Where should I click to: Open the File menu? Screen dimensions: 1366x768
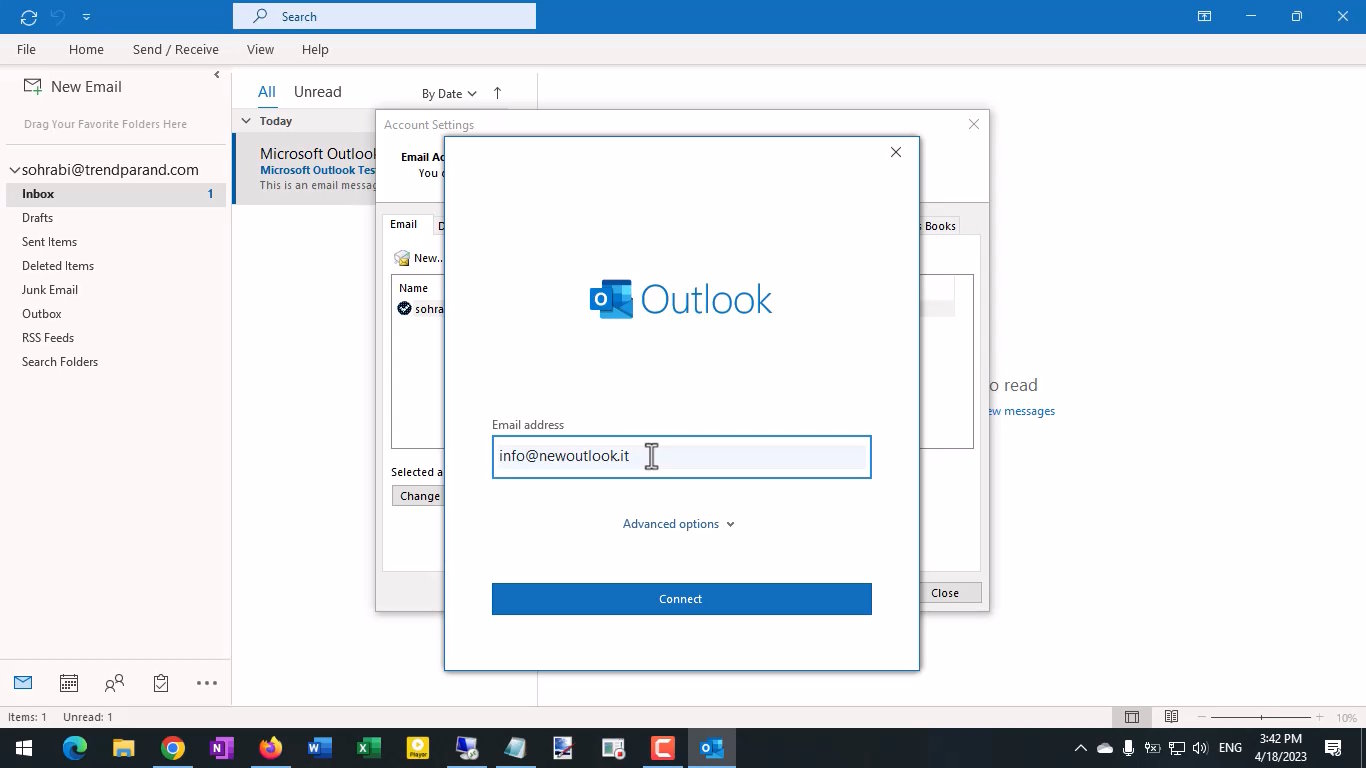[x=26, y=49]
